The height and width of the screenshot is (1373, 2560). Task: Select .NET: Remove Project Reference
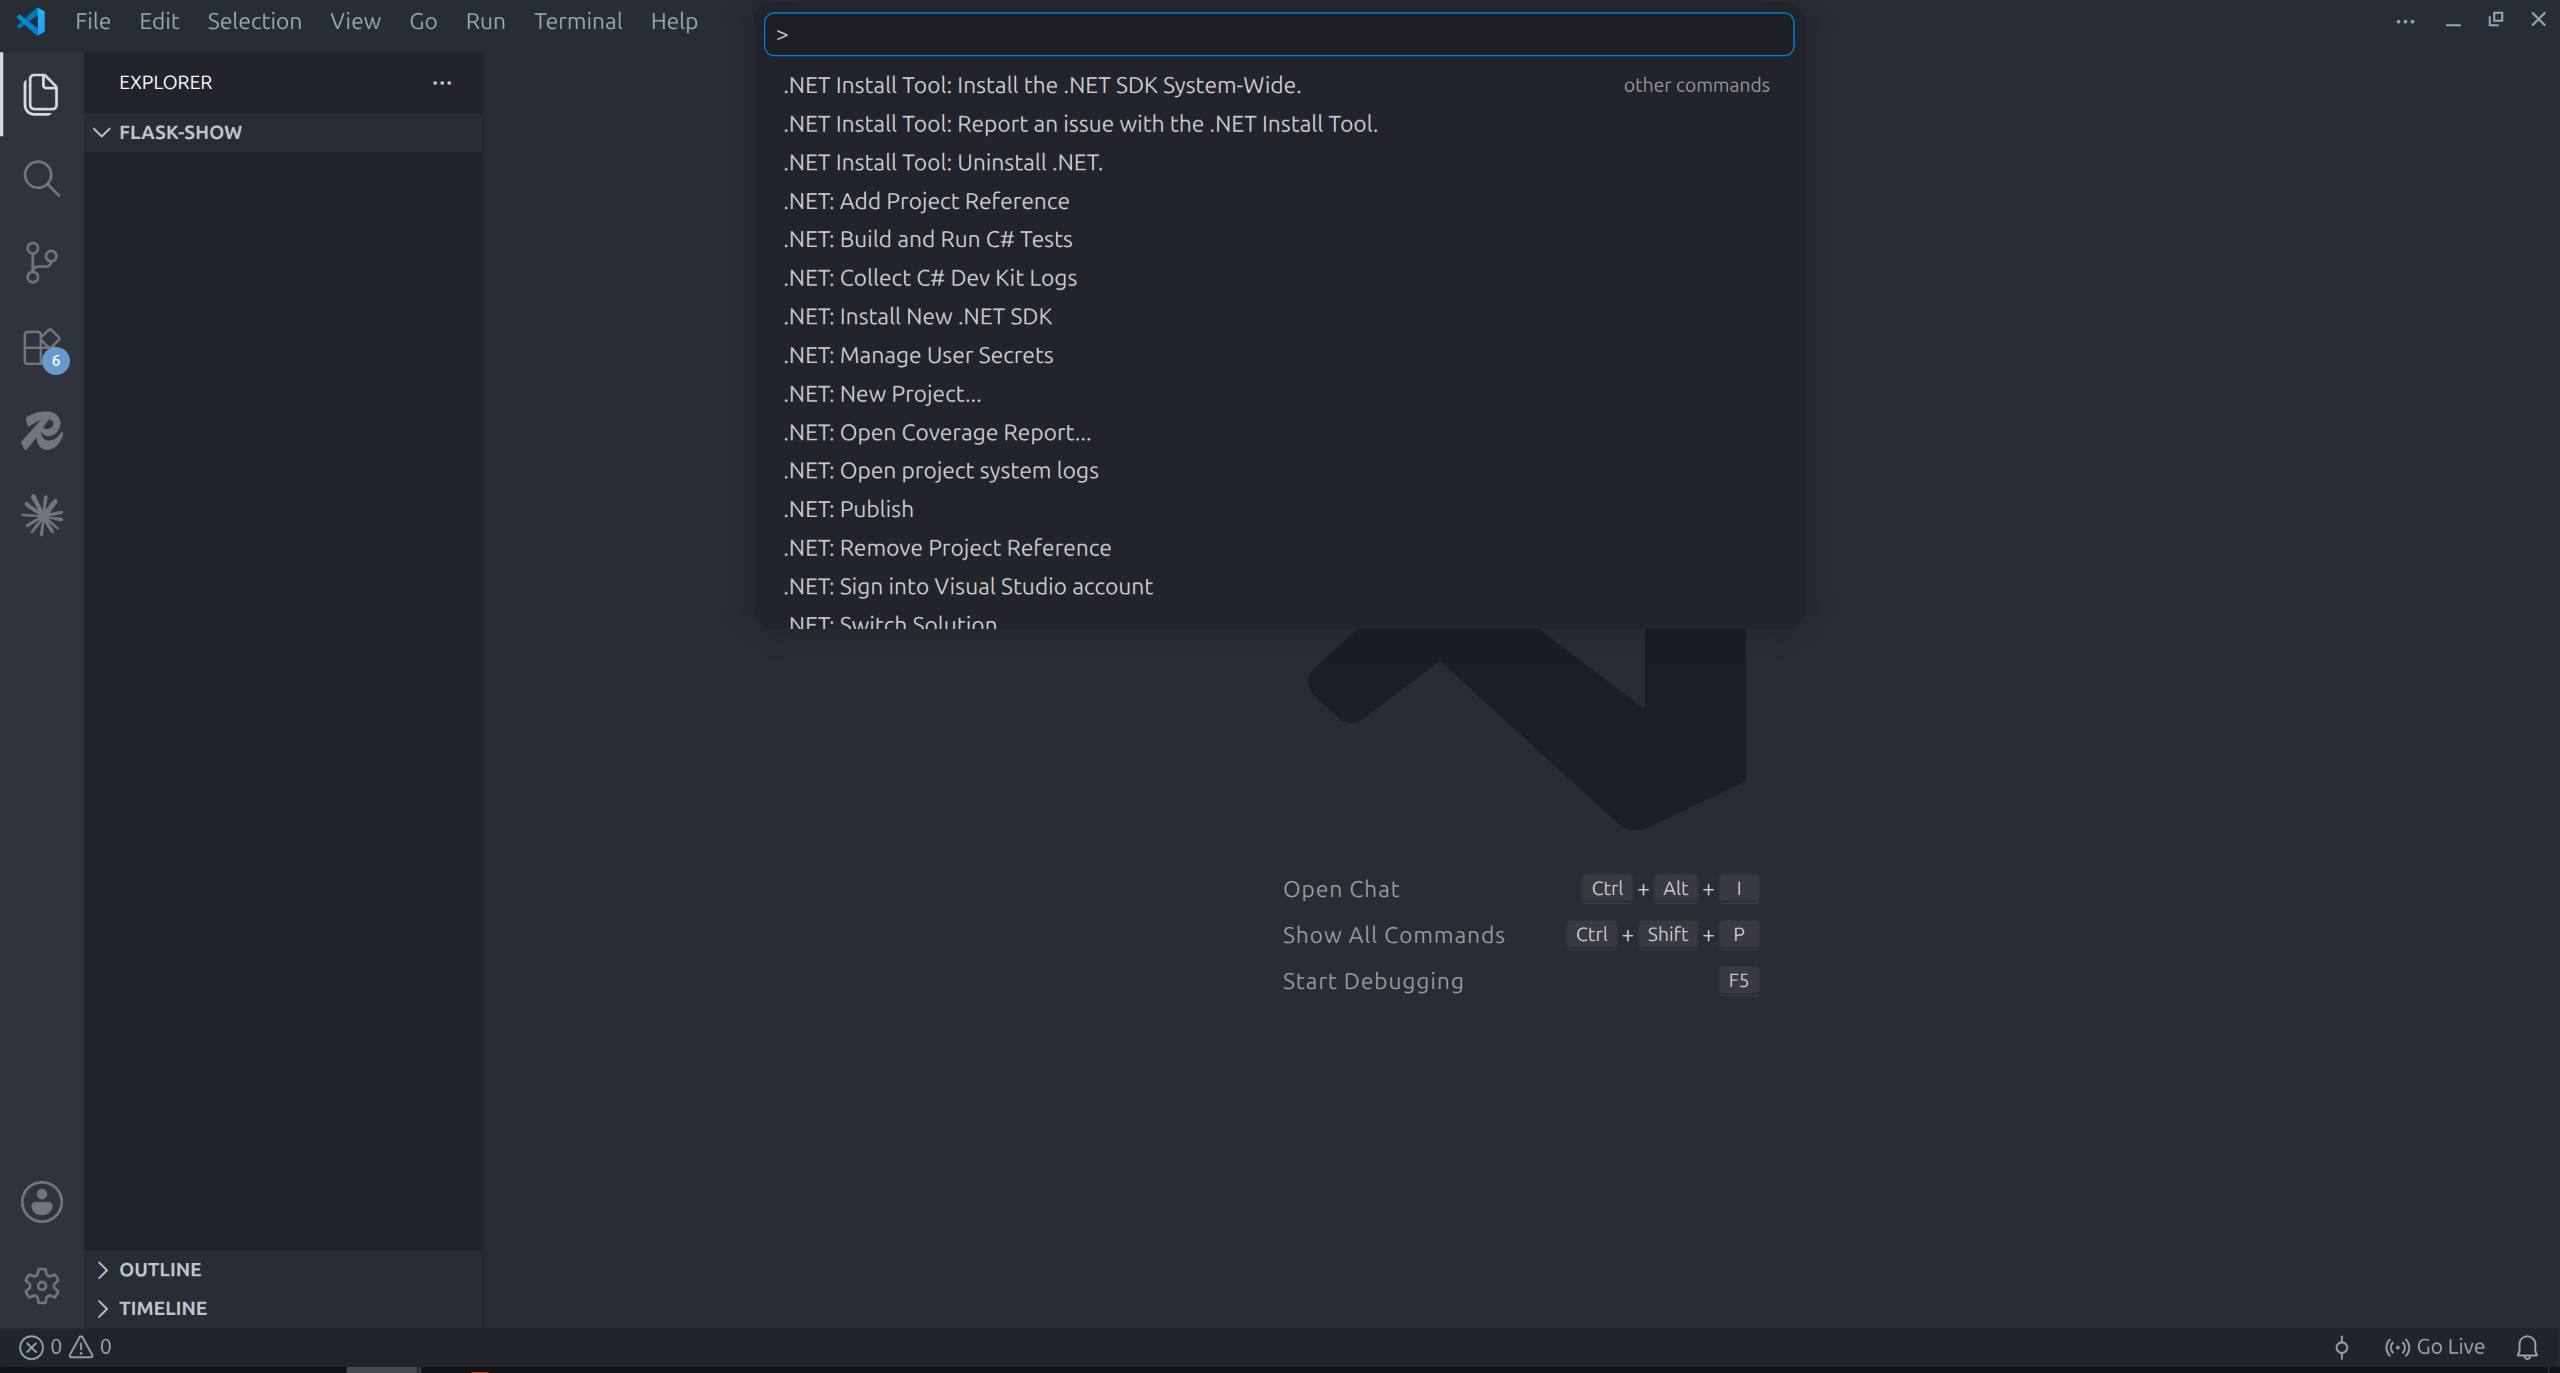pos(1279,548)
